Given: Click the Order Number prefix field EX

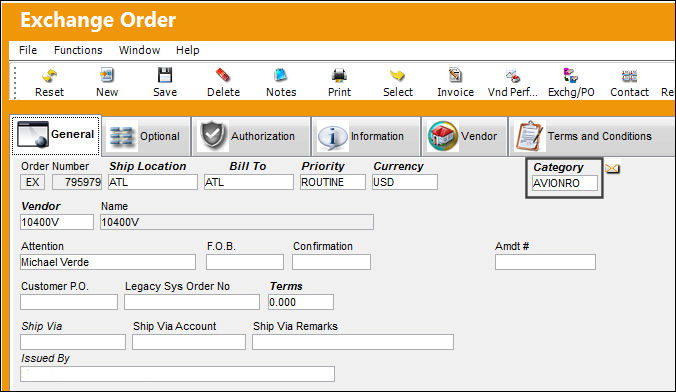Looking at the screenshot, I should [32, 182].
